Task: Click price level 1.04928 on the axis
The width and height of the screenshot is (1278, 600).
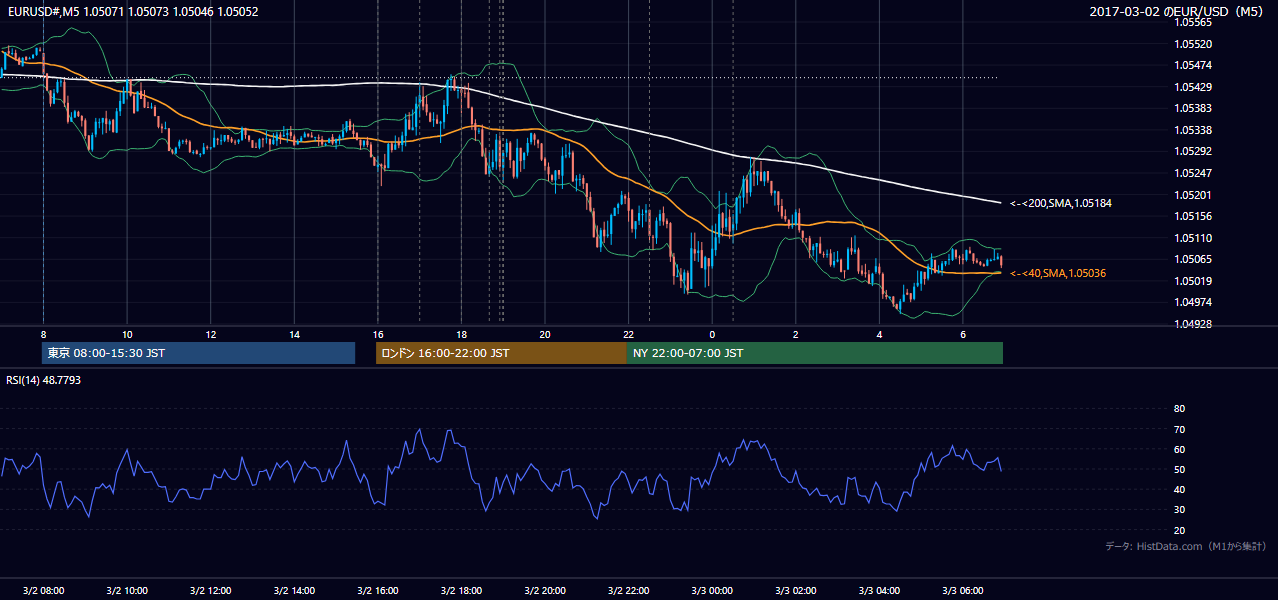Action: click(x=1193, y=324)
